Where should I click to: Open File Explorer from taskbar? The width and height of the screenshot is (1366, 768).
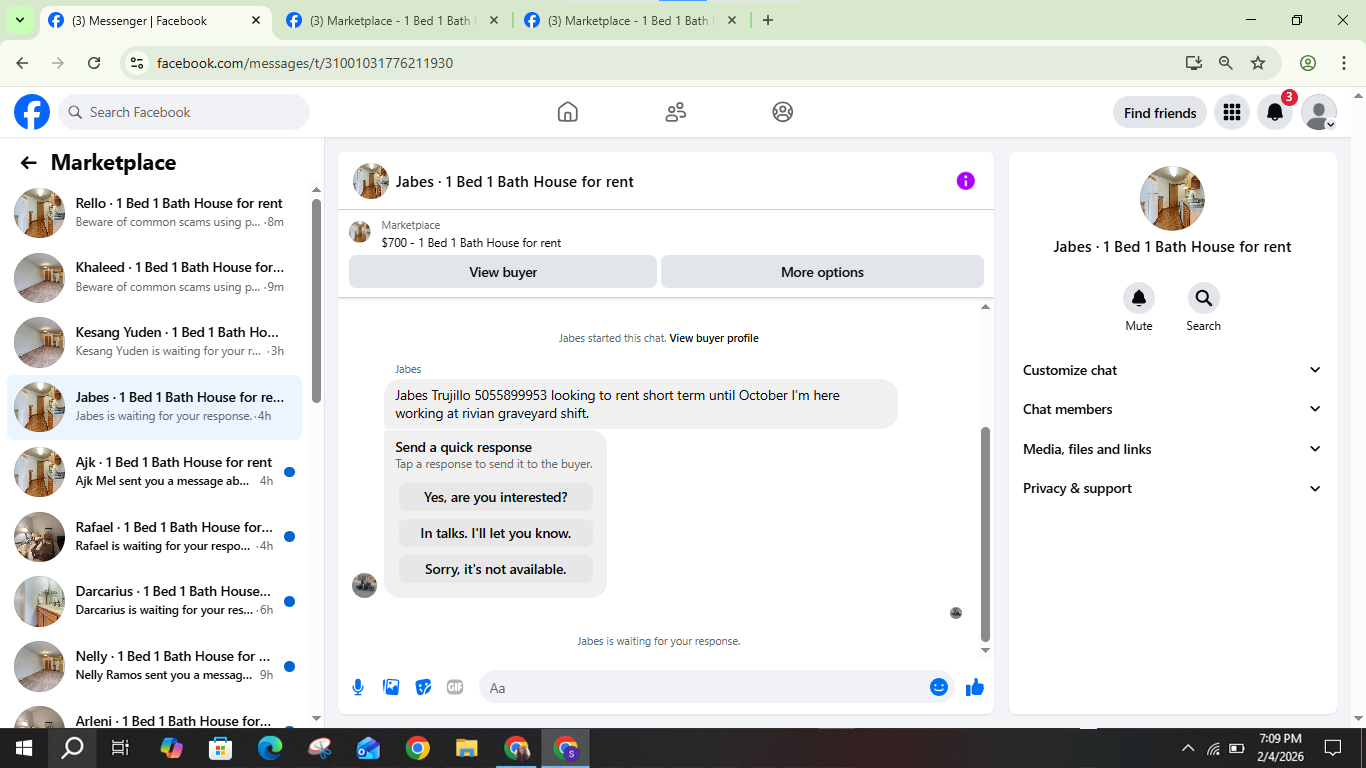click(x=466, y=748)
